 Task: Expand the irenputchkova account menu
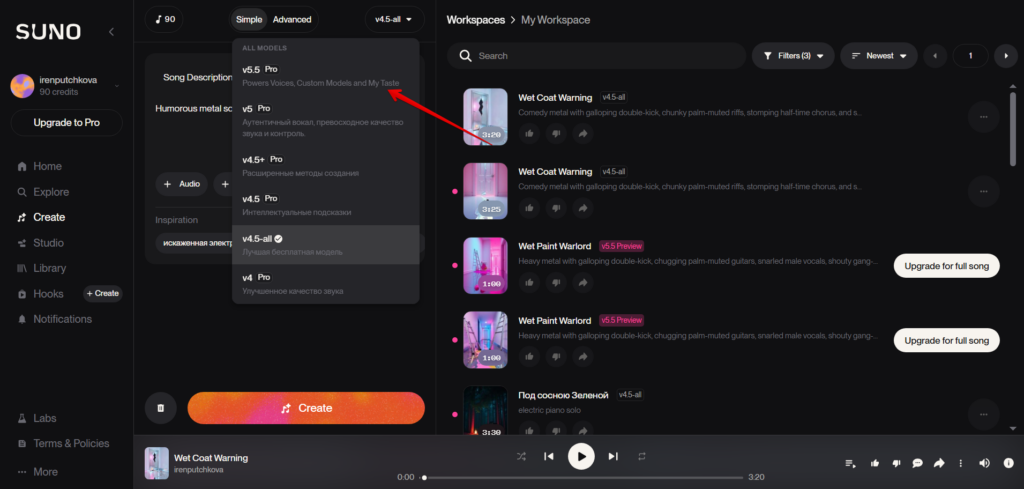(x=67, y=86)
